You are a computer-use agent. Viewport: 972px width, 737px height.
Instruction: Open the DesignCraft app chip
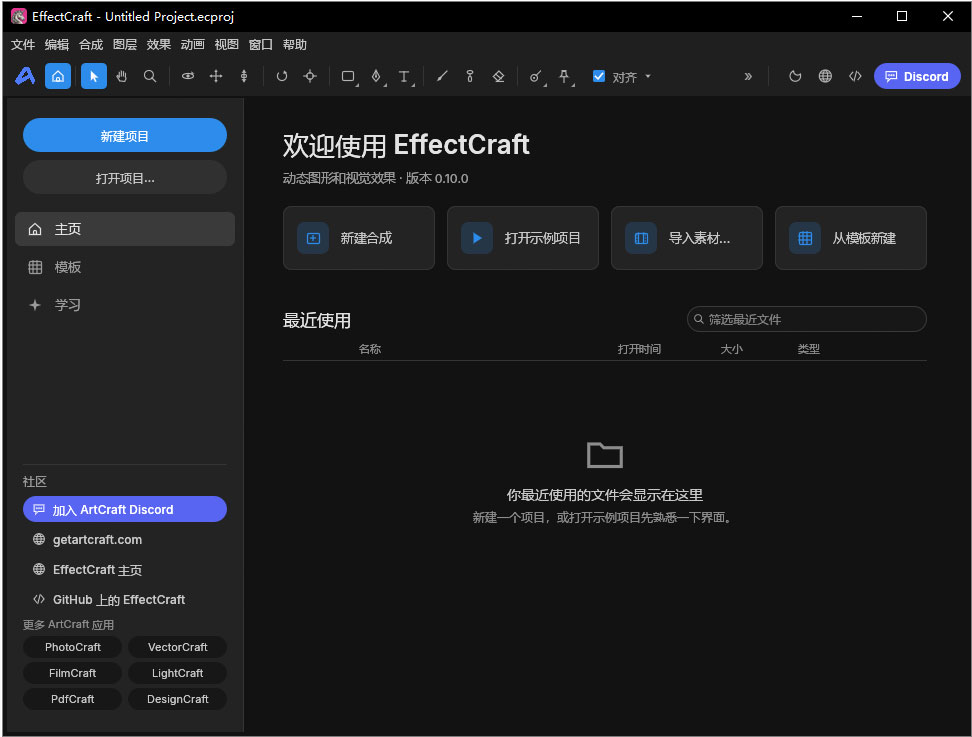[x=177, y=699]
